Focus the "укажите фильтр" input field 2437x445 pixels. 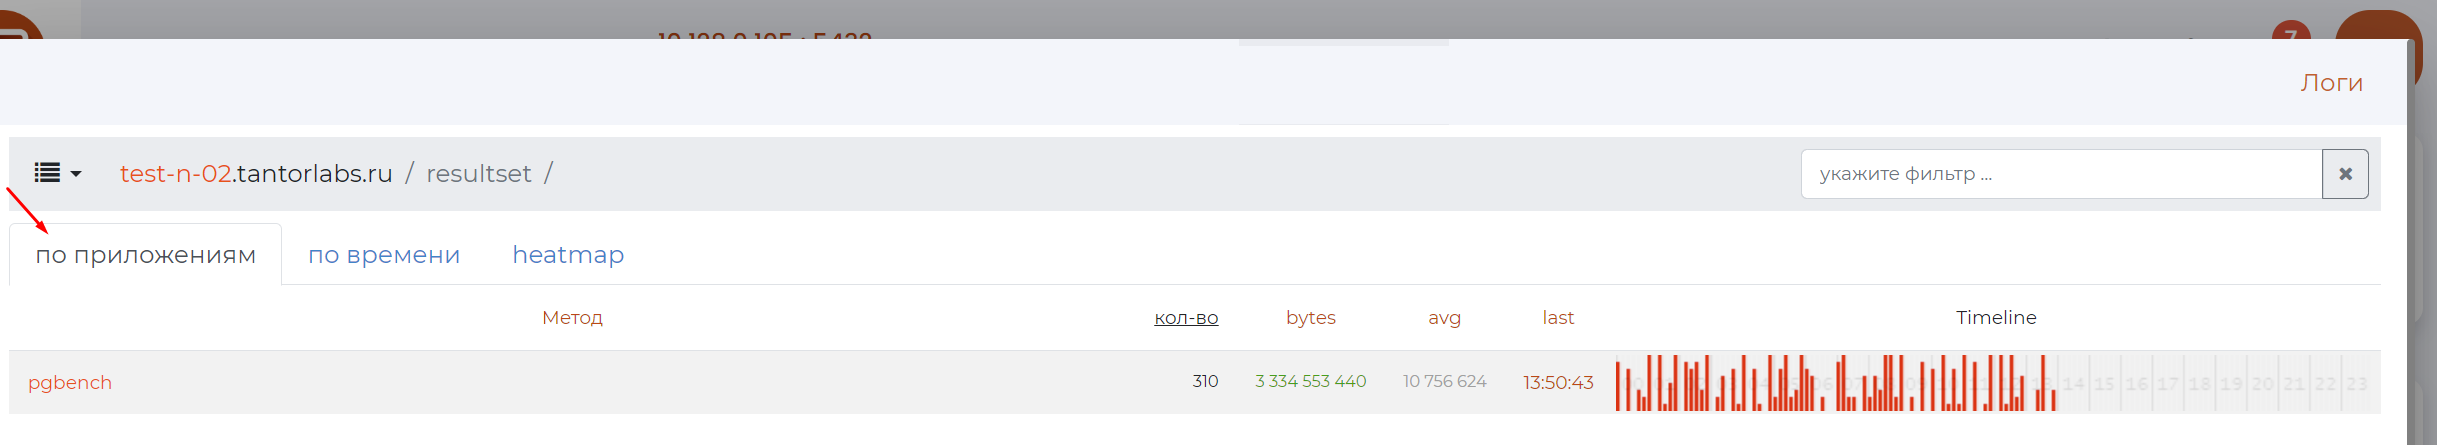pos(2060,174)
